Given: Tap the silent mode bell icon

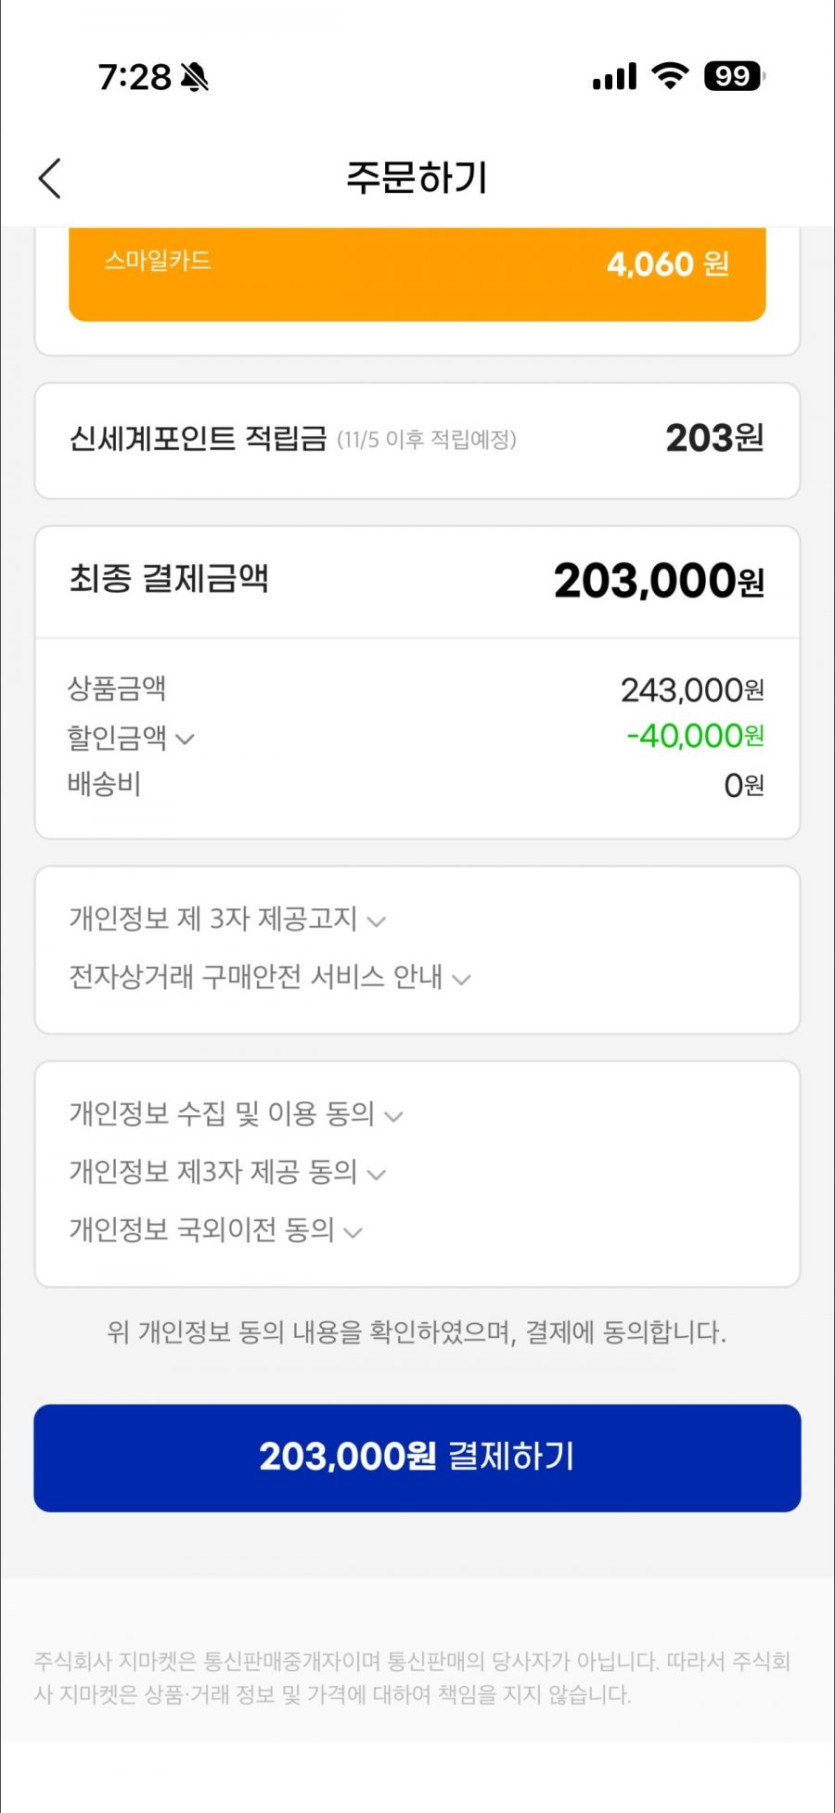Looking at the screenshot, I should coord(194,77).
